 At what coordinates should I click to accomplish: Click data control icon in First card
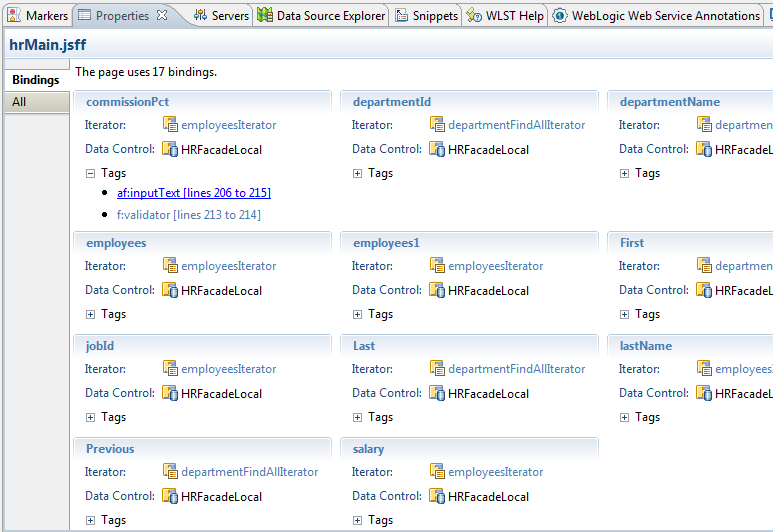pyautogui.click(x=704, y=290)
